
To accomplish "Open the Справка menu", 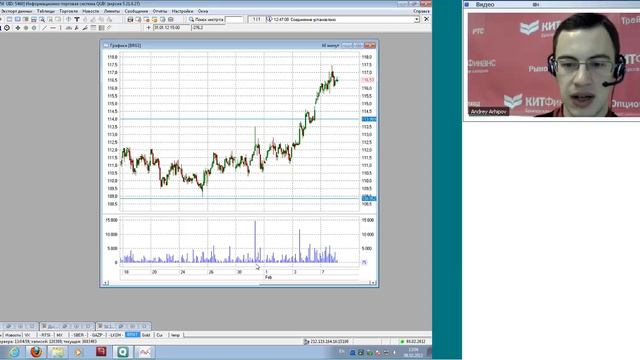I will coord(421,11).
